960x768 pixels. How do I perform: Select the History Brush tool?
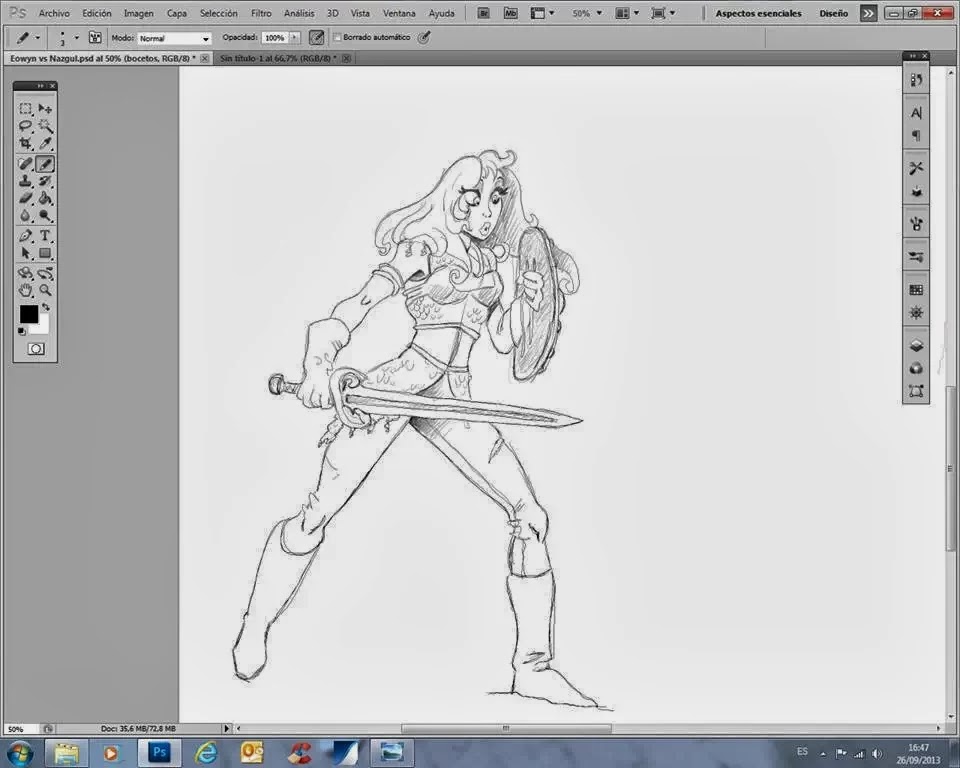(45, 181)
